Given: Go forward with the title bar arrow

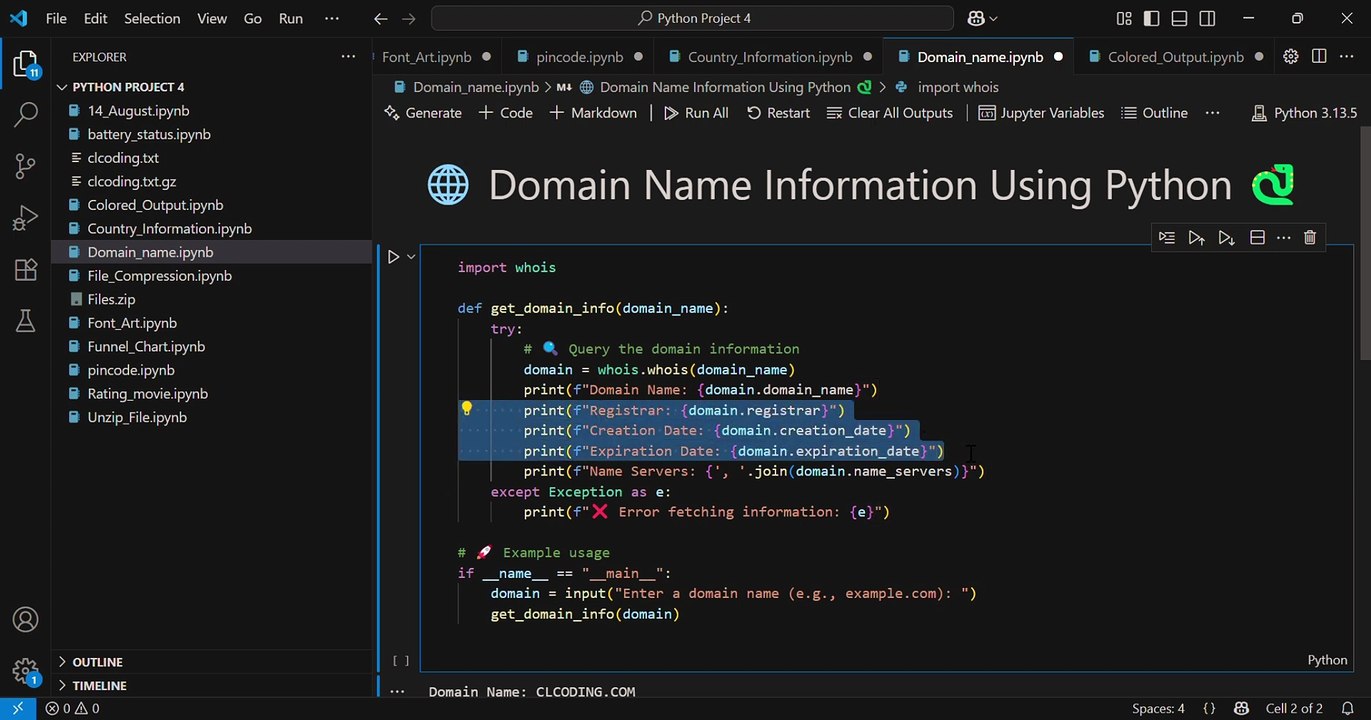Looking at the screenshot, I should [x=408, y=18].
